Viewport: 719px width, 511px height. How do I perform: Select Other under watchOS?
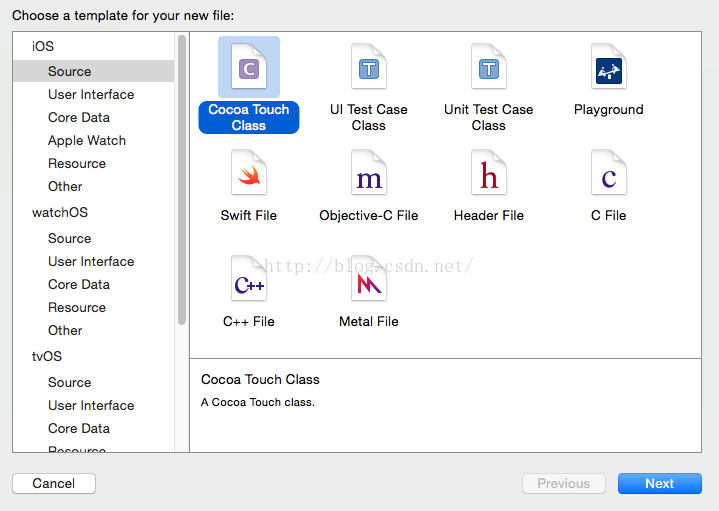pos(65,330)
